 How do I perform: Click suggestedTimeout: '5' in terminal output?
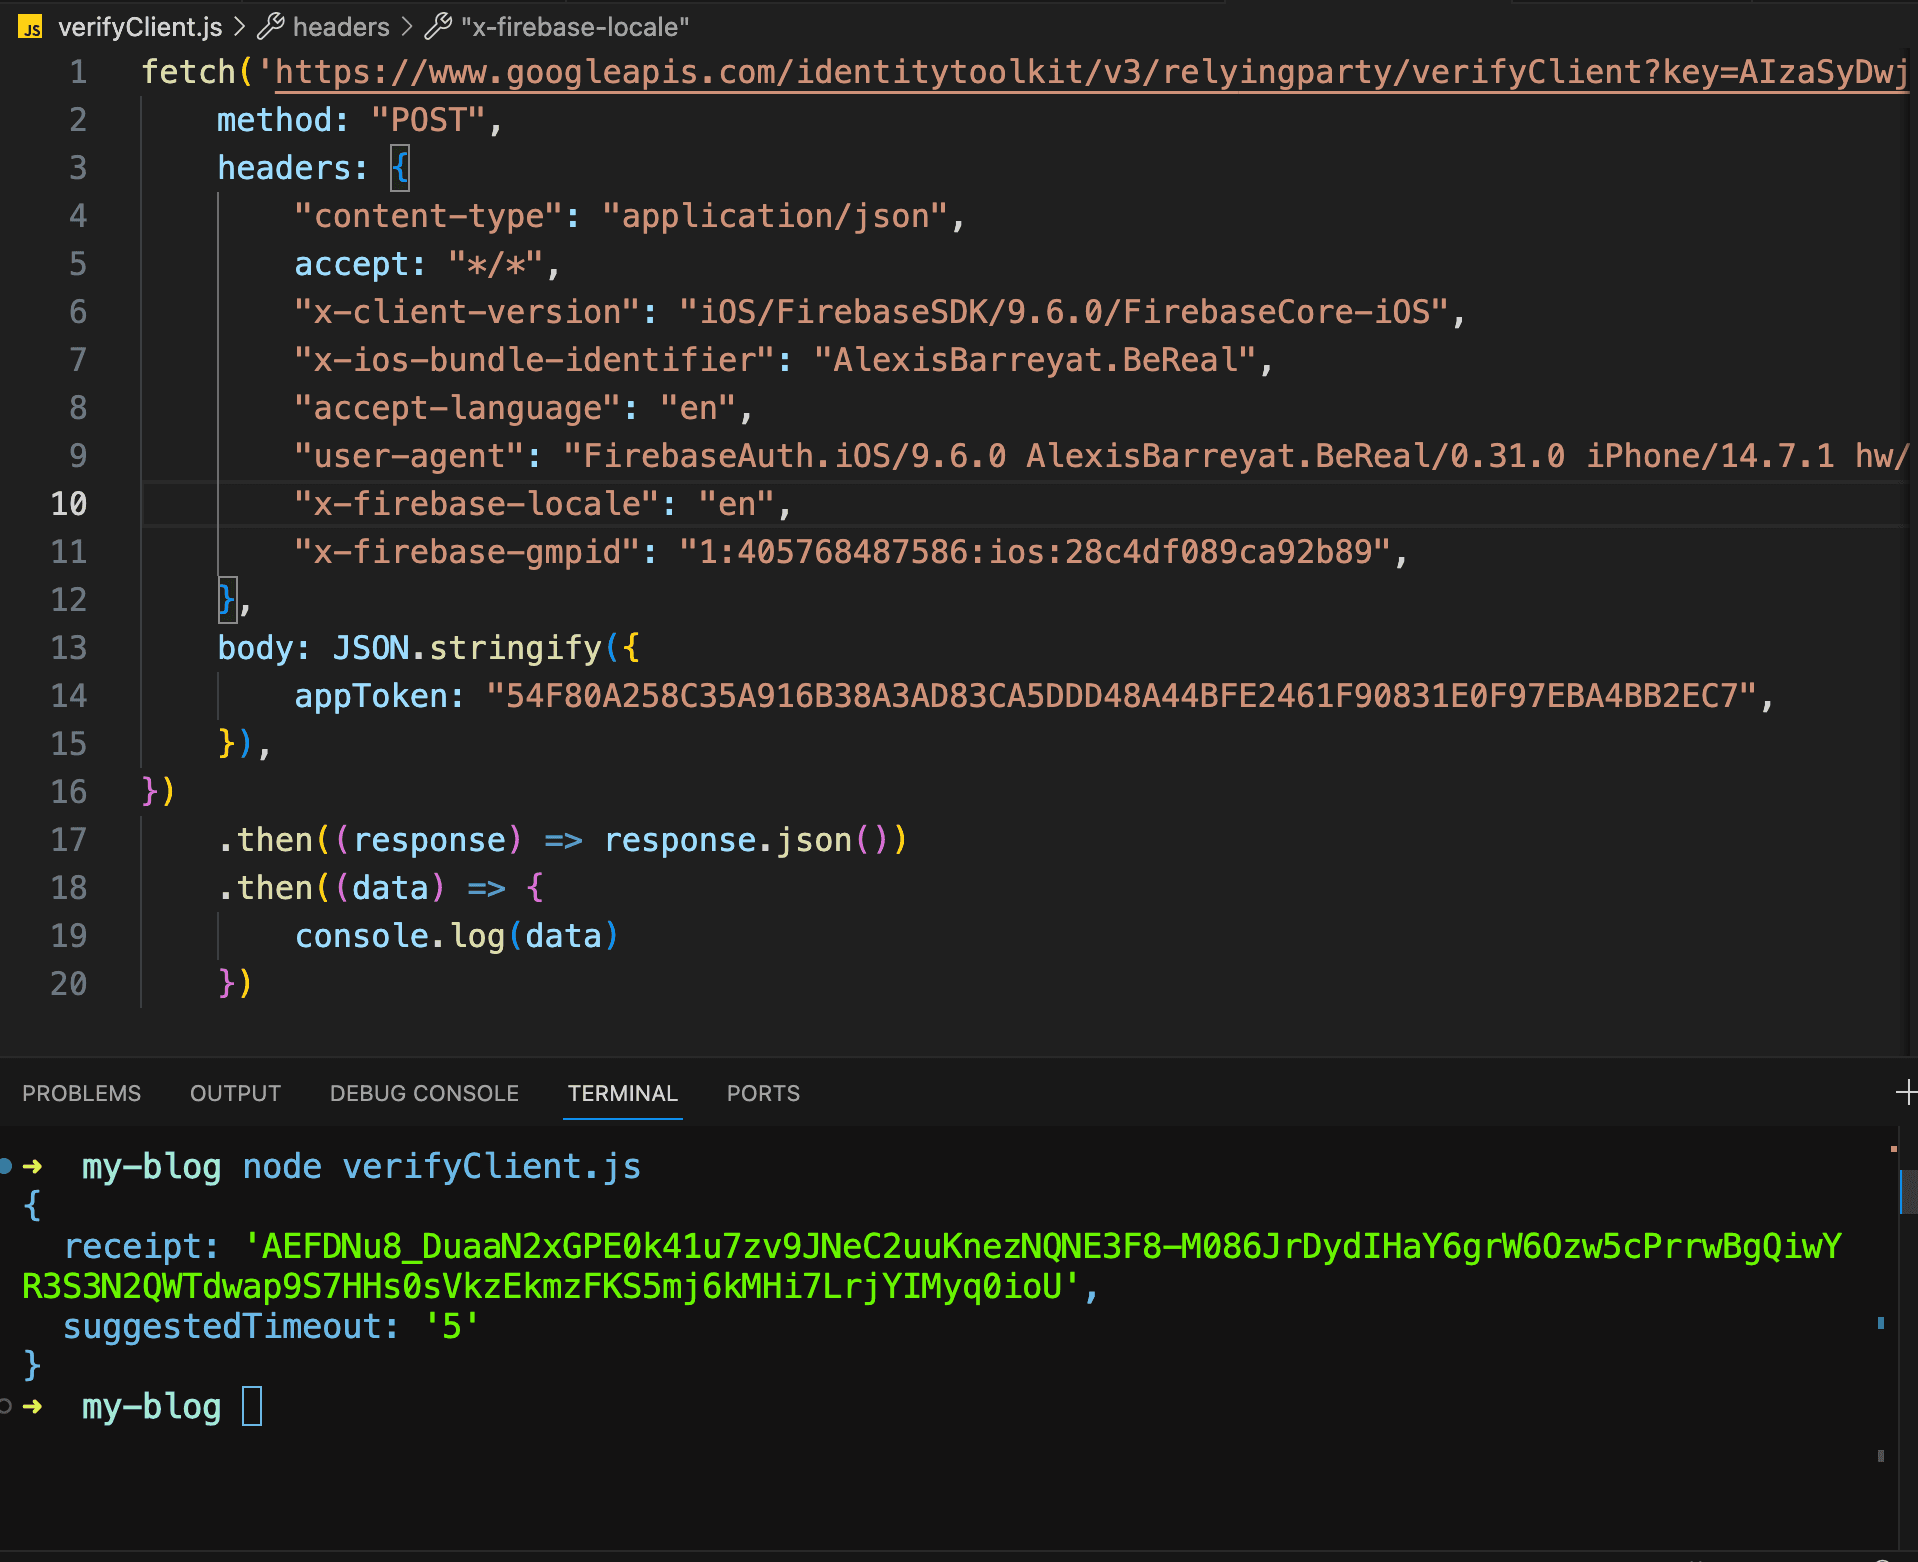coord(271,1327)
